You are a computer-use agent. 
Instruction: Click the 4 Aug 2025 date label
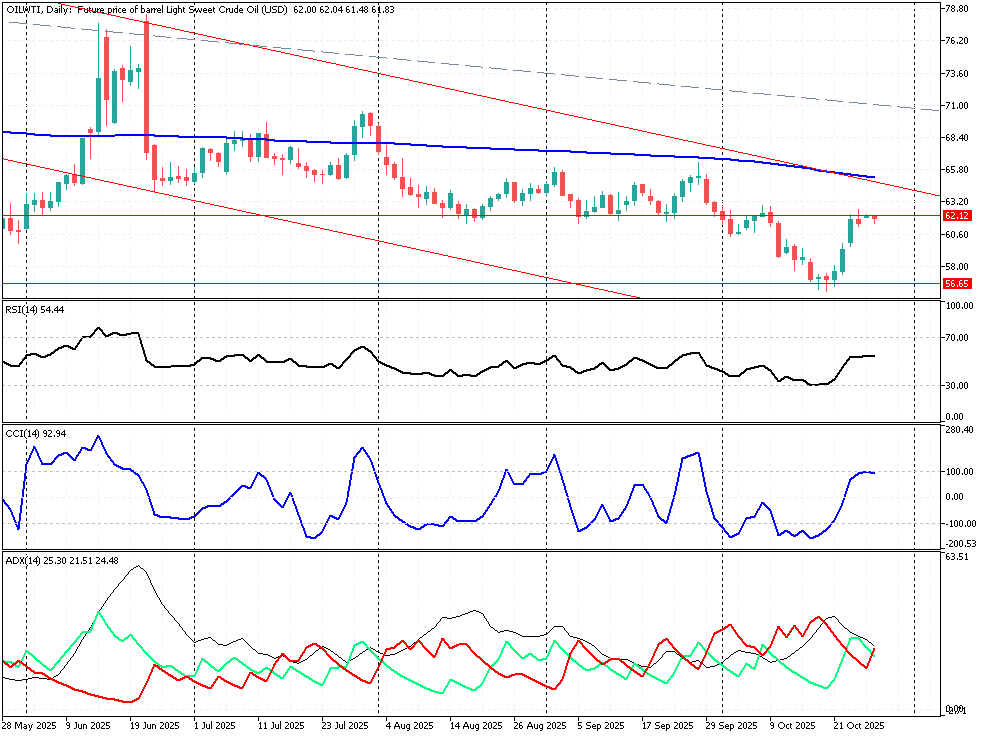410,725
